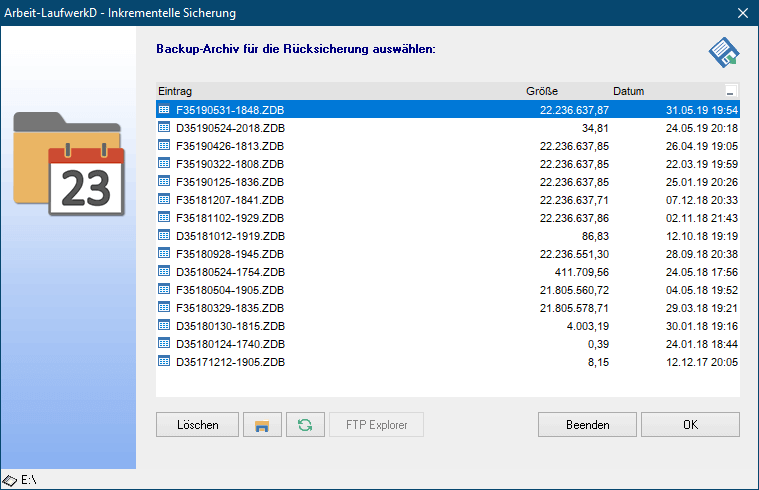
Task: Click file icon of F35190426-1813.ZDB
Action: click(164, 145)
